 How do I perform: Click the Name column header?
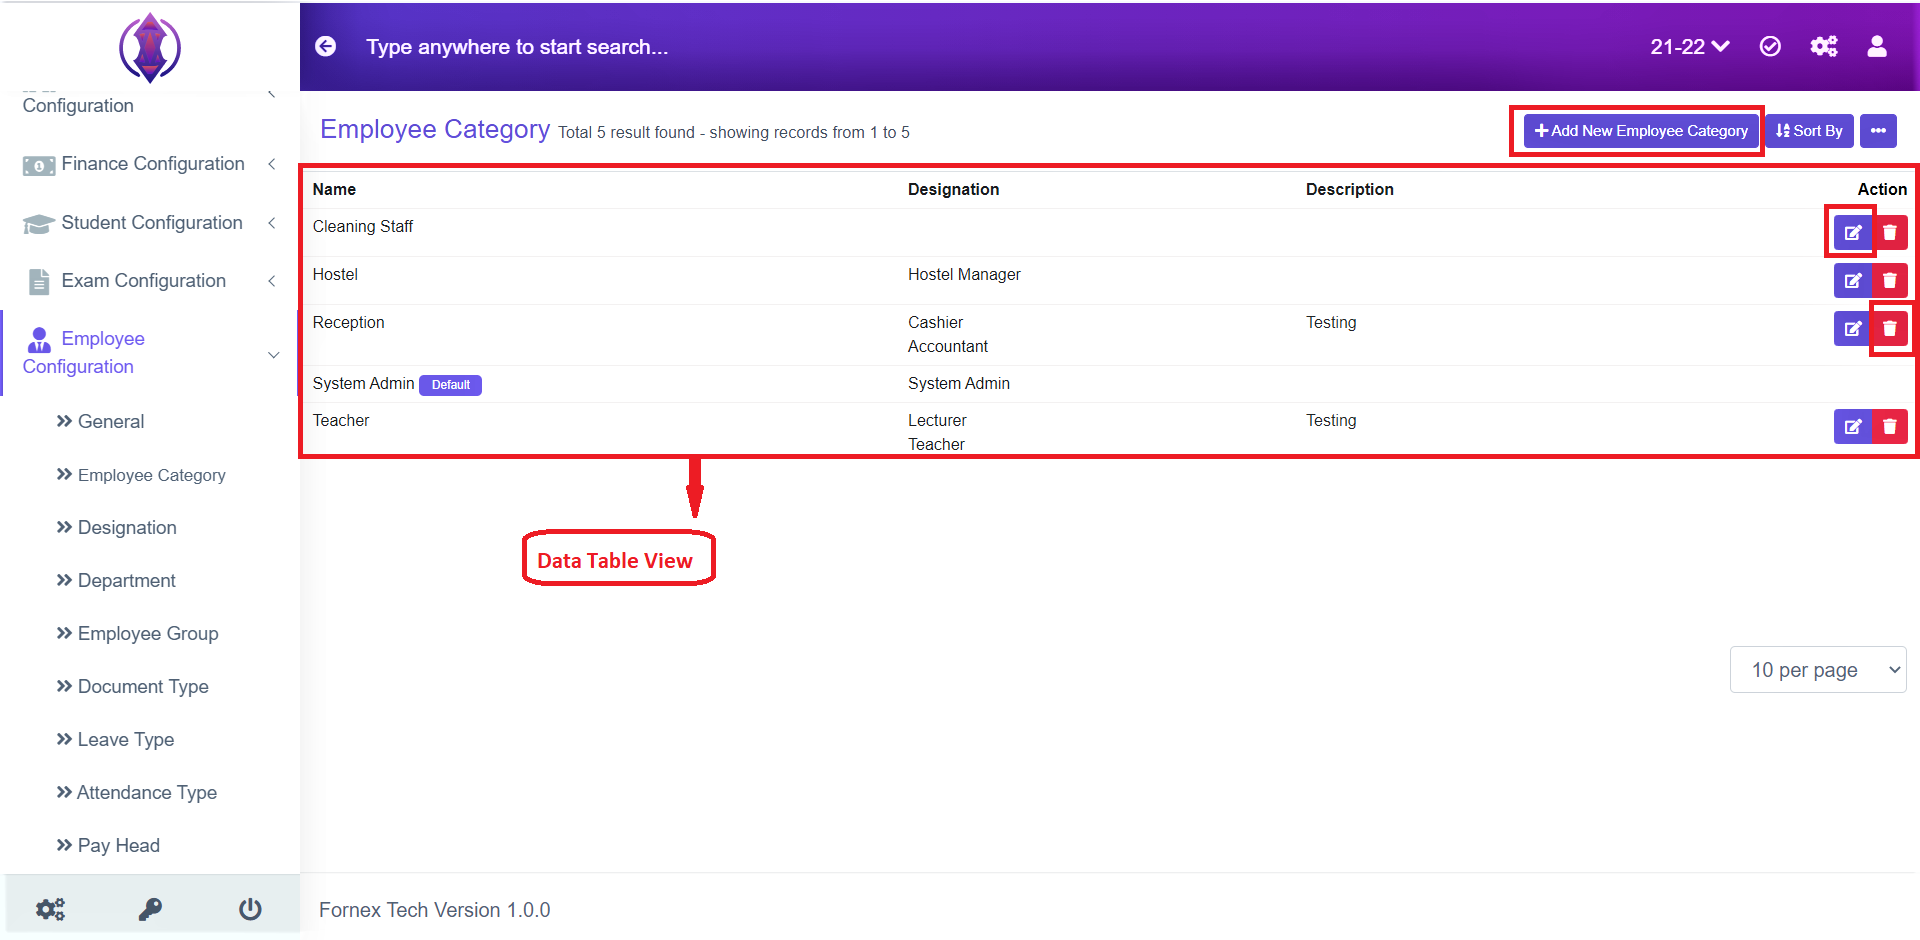coord(334,189)
